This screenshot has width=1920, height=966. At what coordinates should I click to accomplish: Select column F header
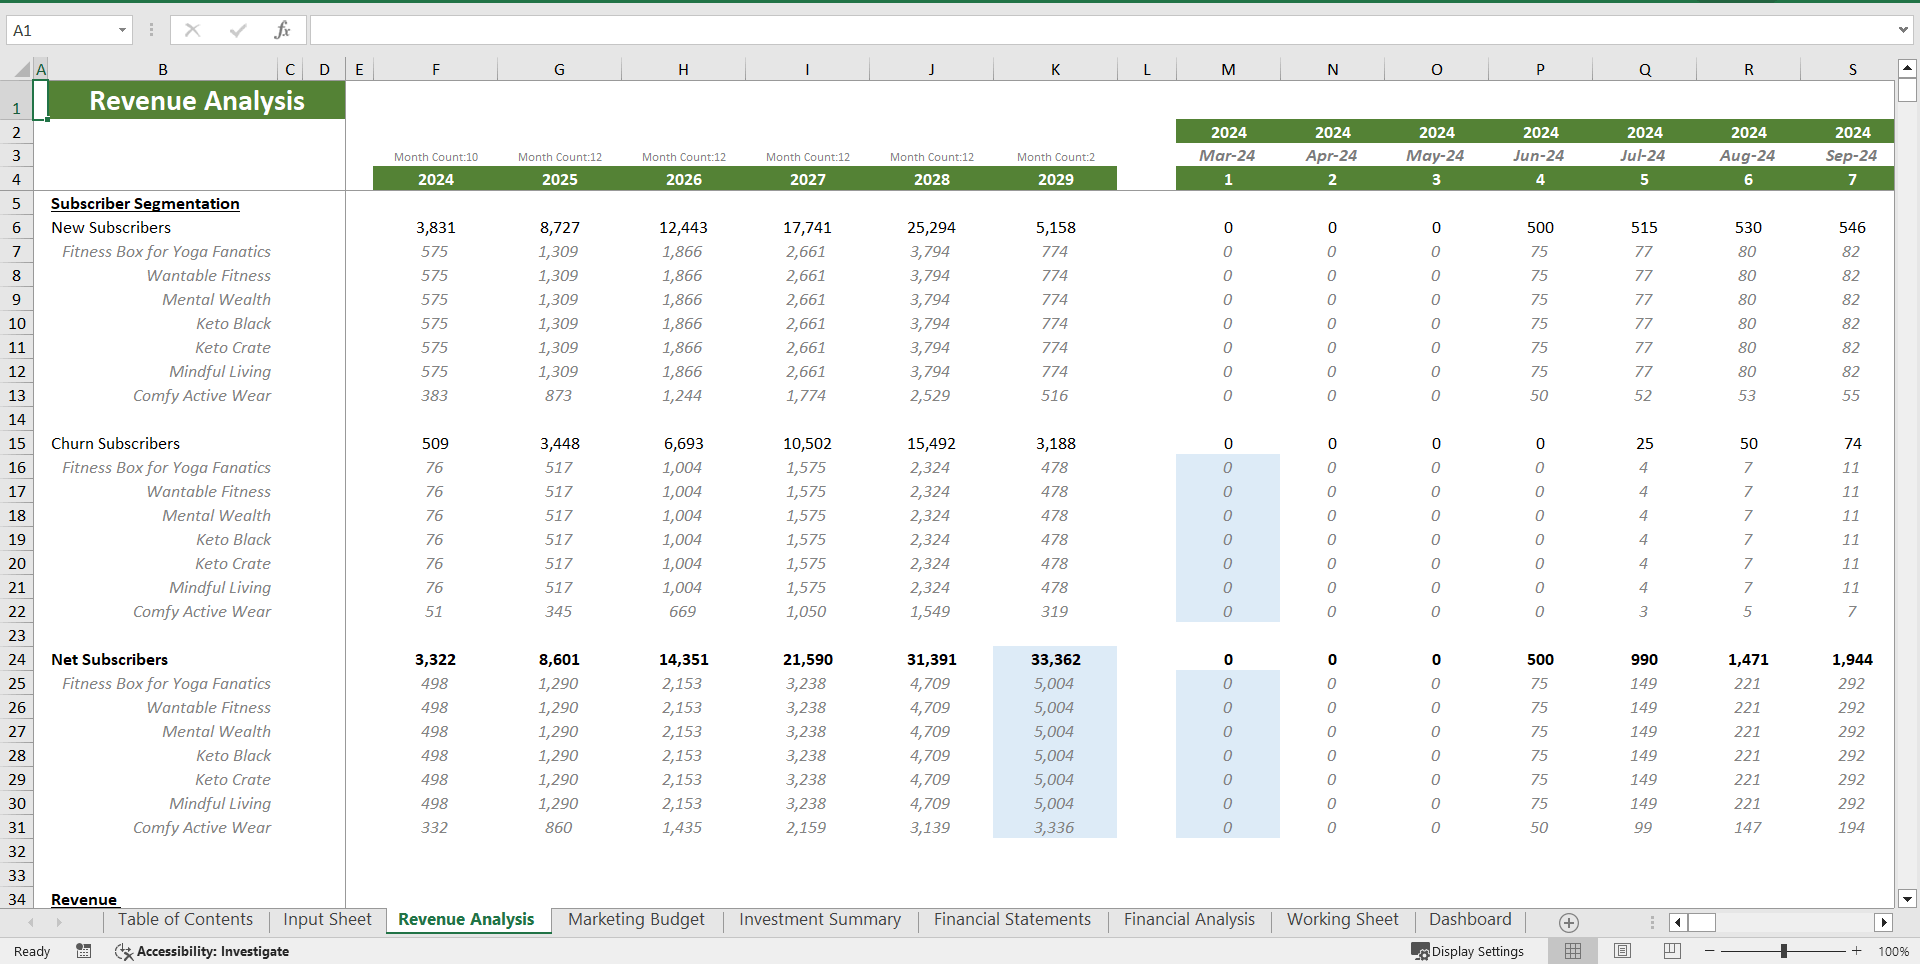pyautogui.click(x=435, y=69)
